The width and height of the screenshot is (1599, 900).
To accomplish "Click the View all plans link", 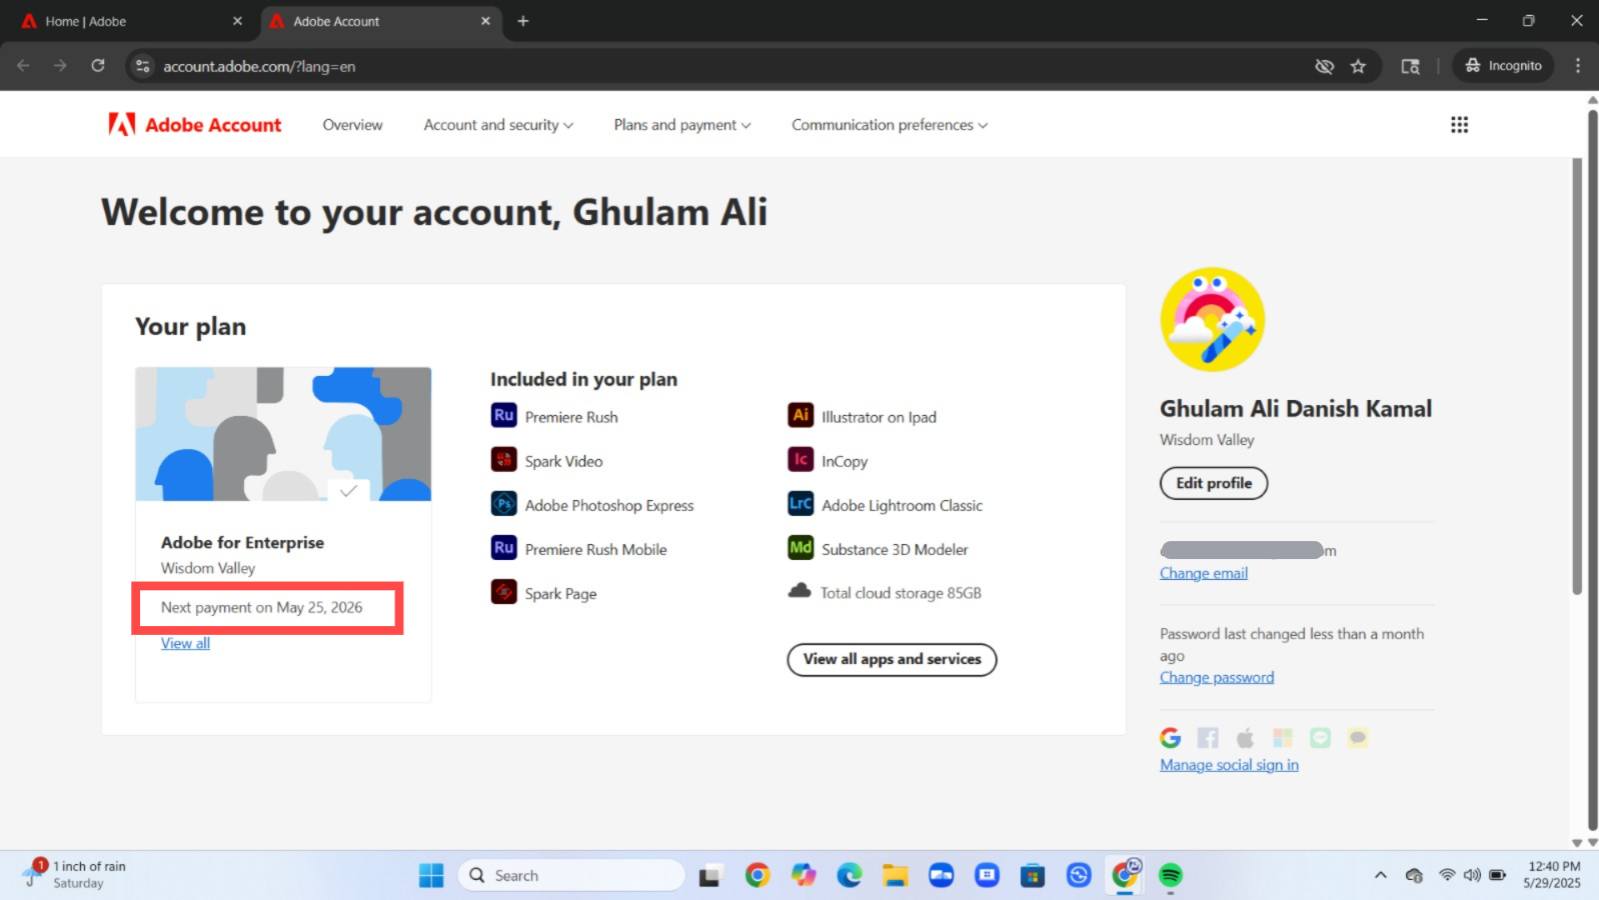I will click(185, 643).
